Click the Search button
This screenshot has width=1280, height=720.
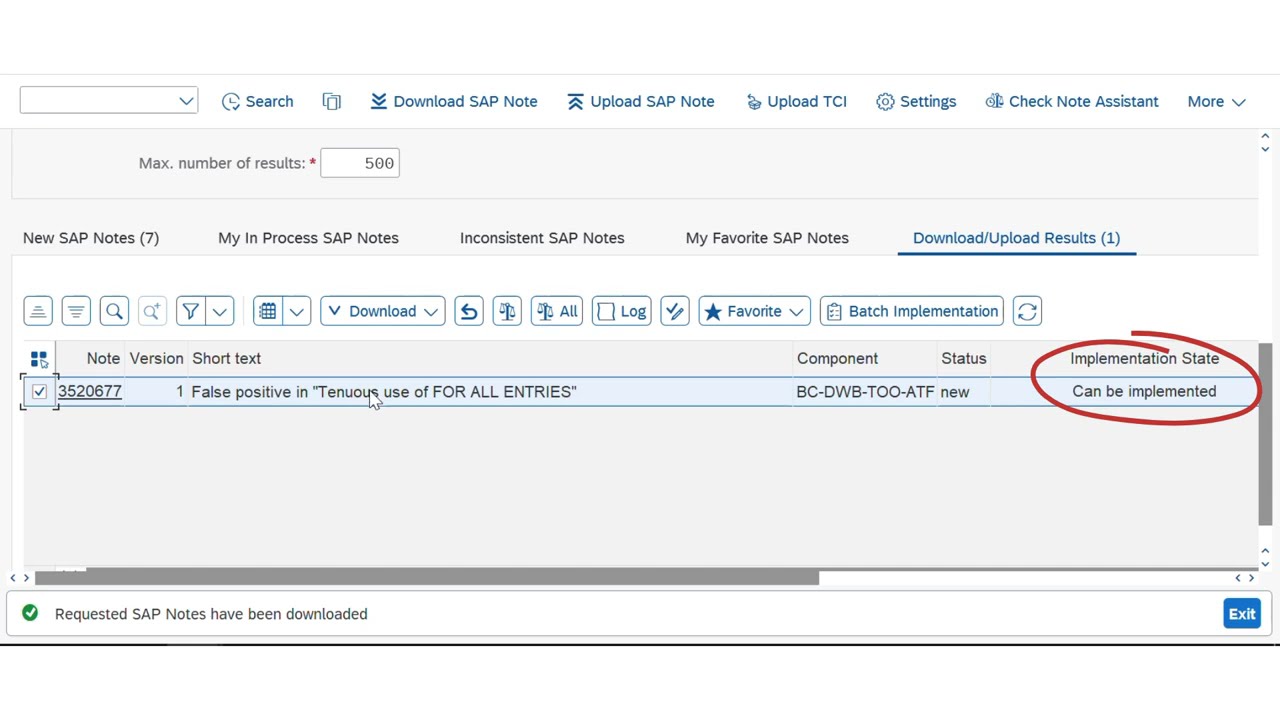258,101
